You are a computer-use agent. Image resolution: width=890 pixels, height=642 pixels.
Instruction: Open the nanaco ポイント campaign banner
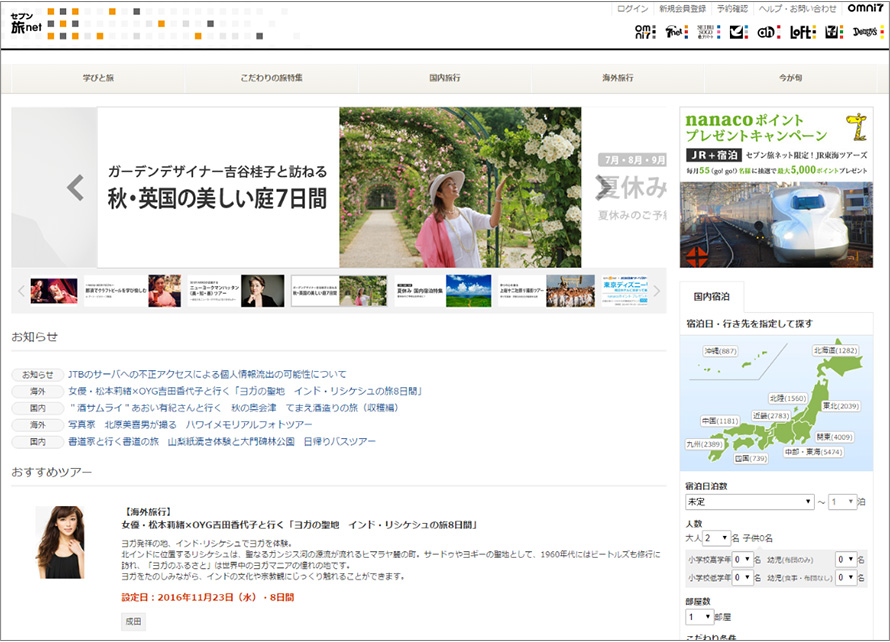click(776, 188)
